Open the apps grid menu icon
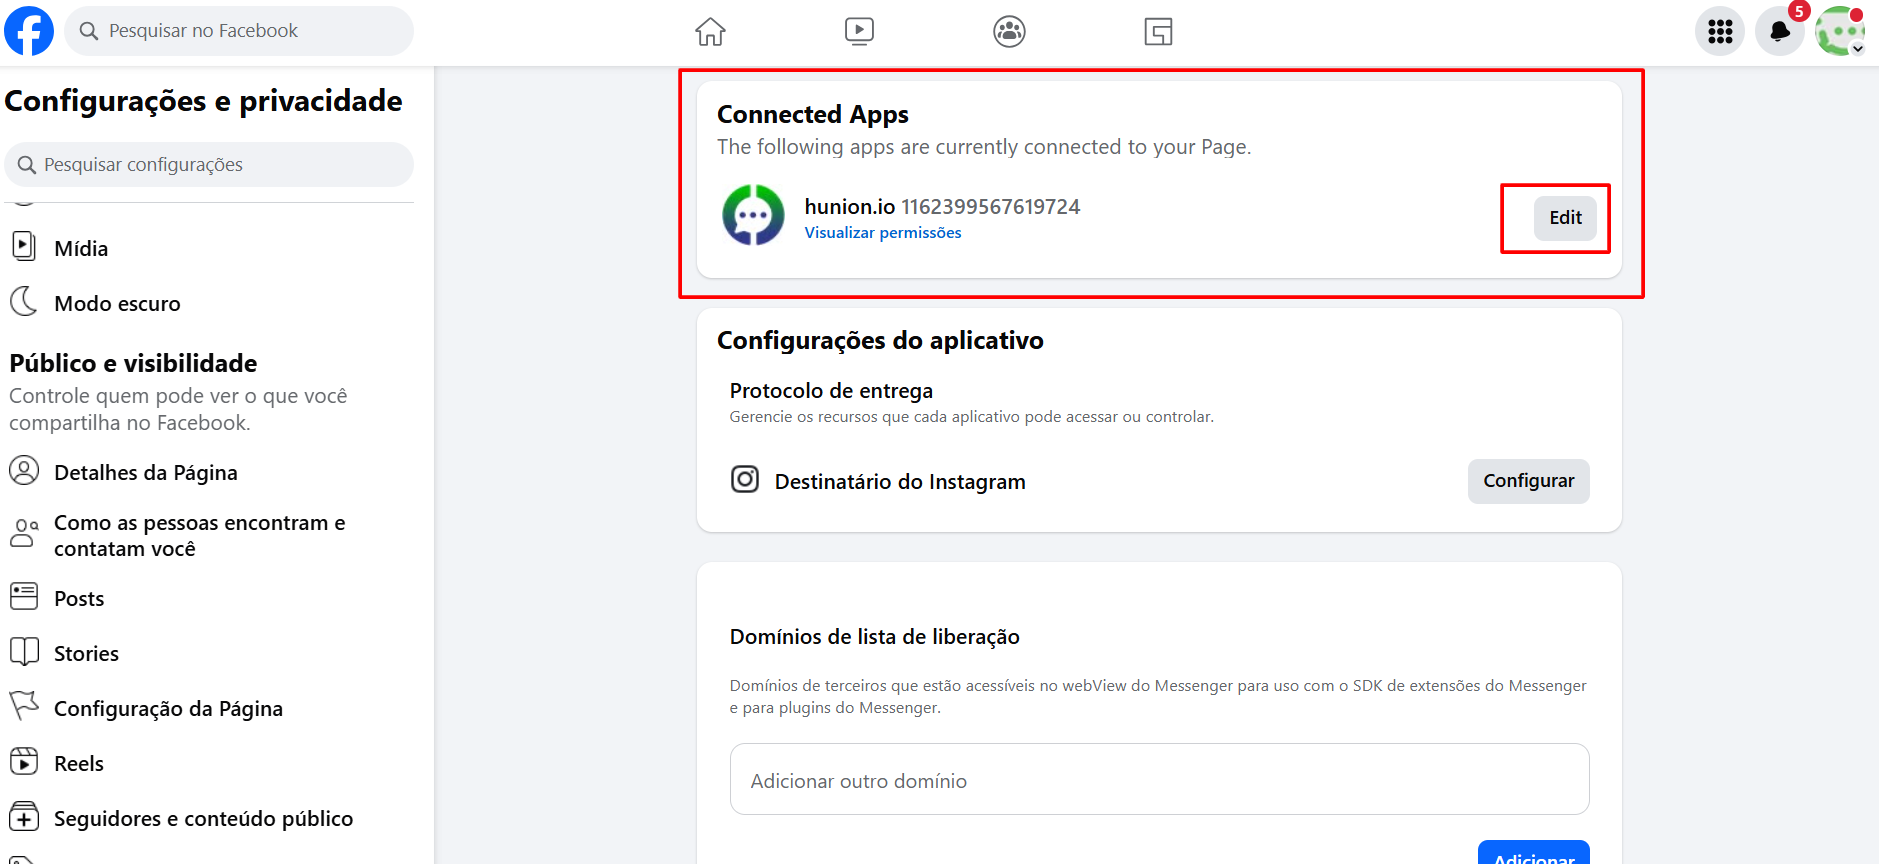Viewport: 1879px width, 864px height. 1720,32
